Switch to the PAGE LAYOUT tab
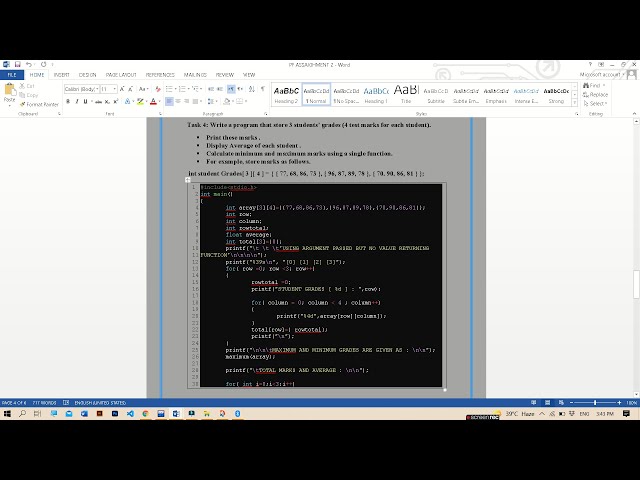The width and height of the screenshot is (640, 480). pos(121,75)
